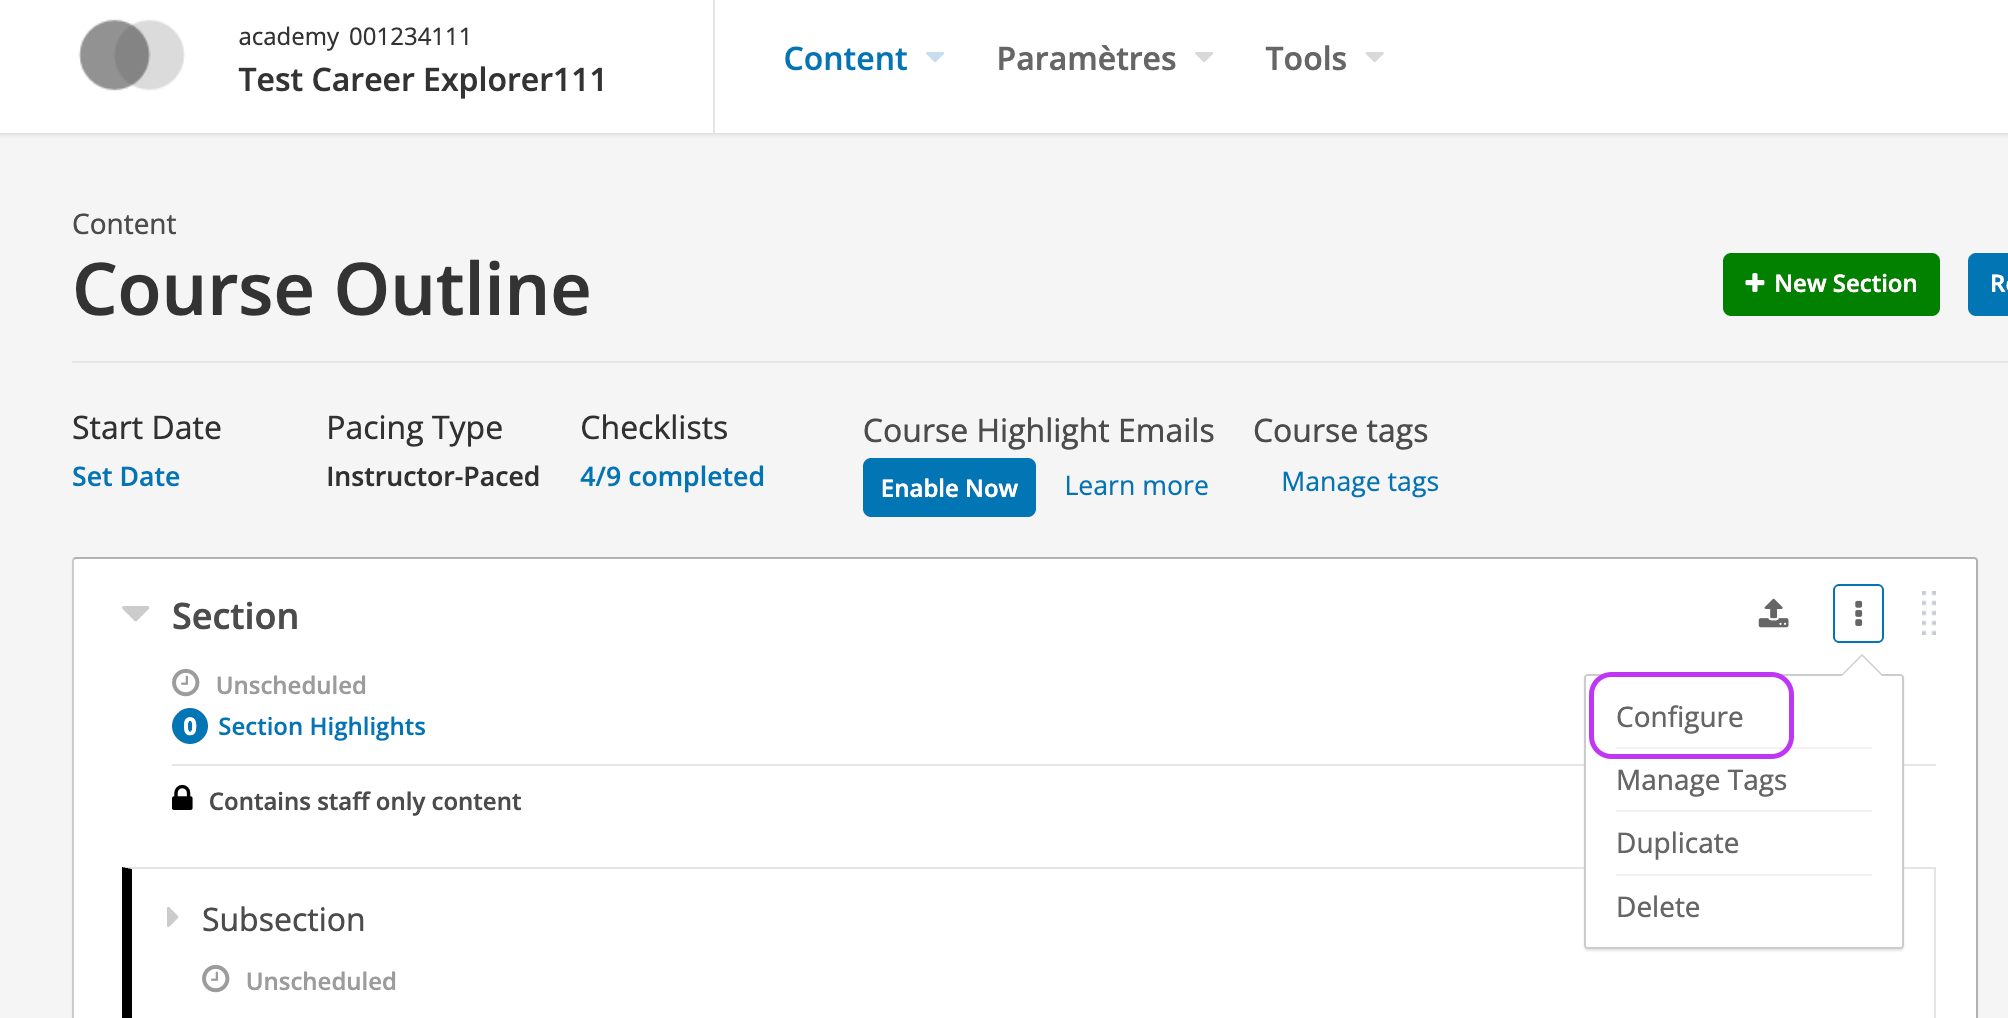Click the Checklists label
The width and height of the screenshot is (2008, 1018).
[654, 428]
